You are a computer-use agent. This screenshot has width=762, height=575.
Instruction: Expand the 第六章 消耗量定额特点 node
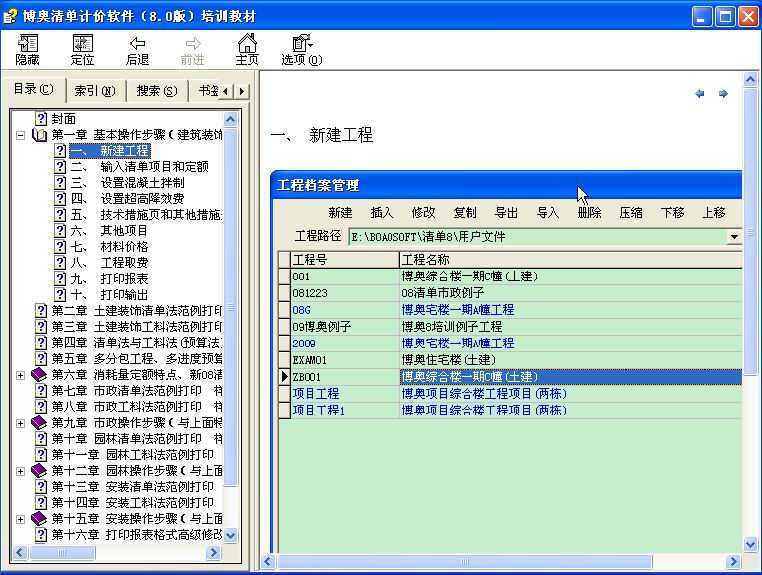[20, 375]
